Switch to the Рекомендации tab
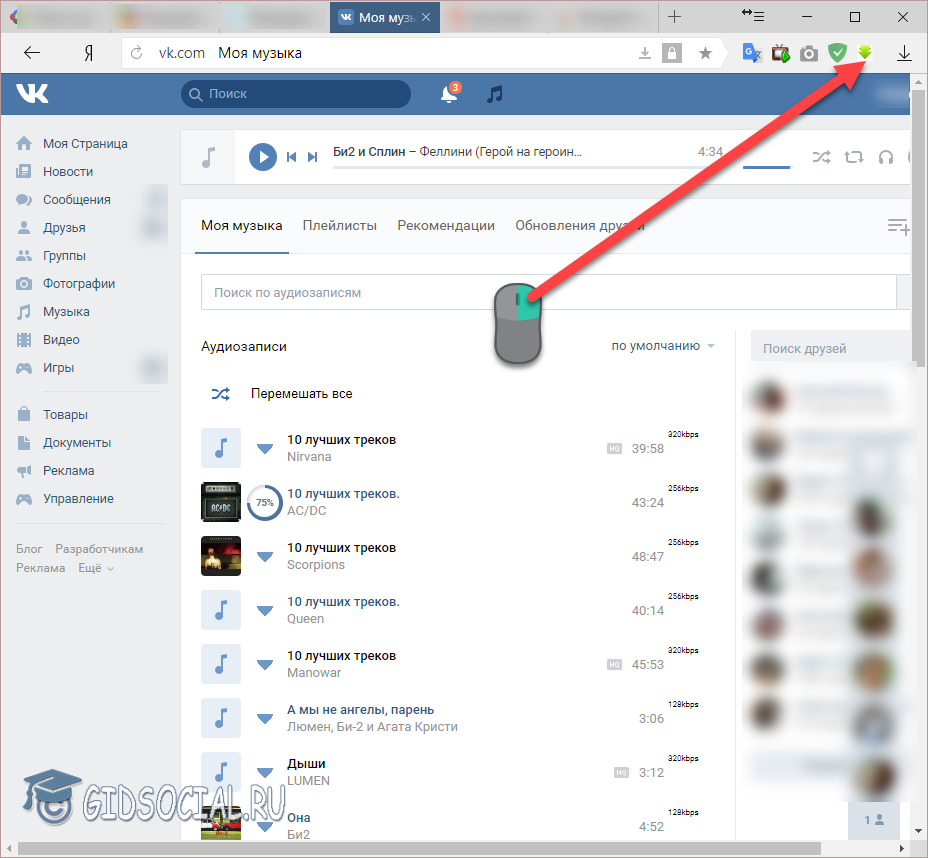The width and height of the screenshot is (928, 858). coord(446,225)
